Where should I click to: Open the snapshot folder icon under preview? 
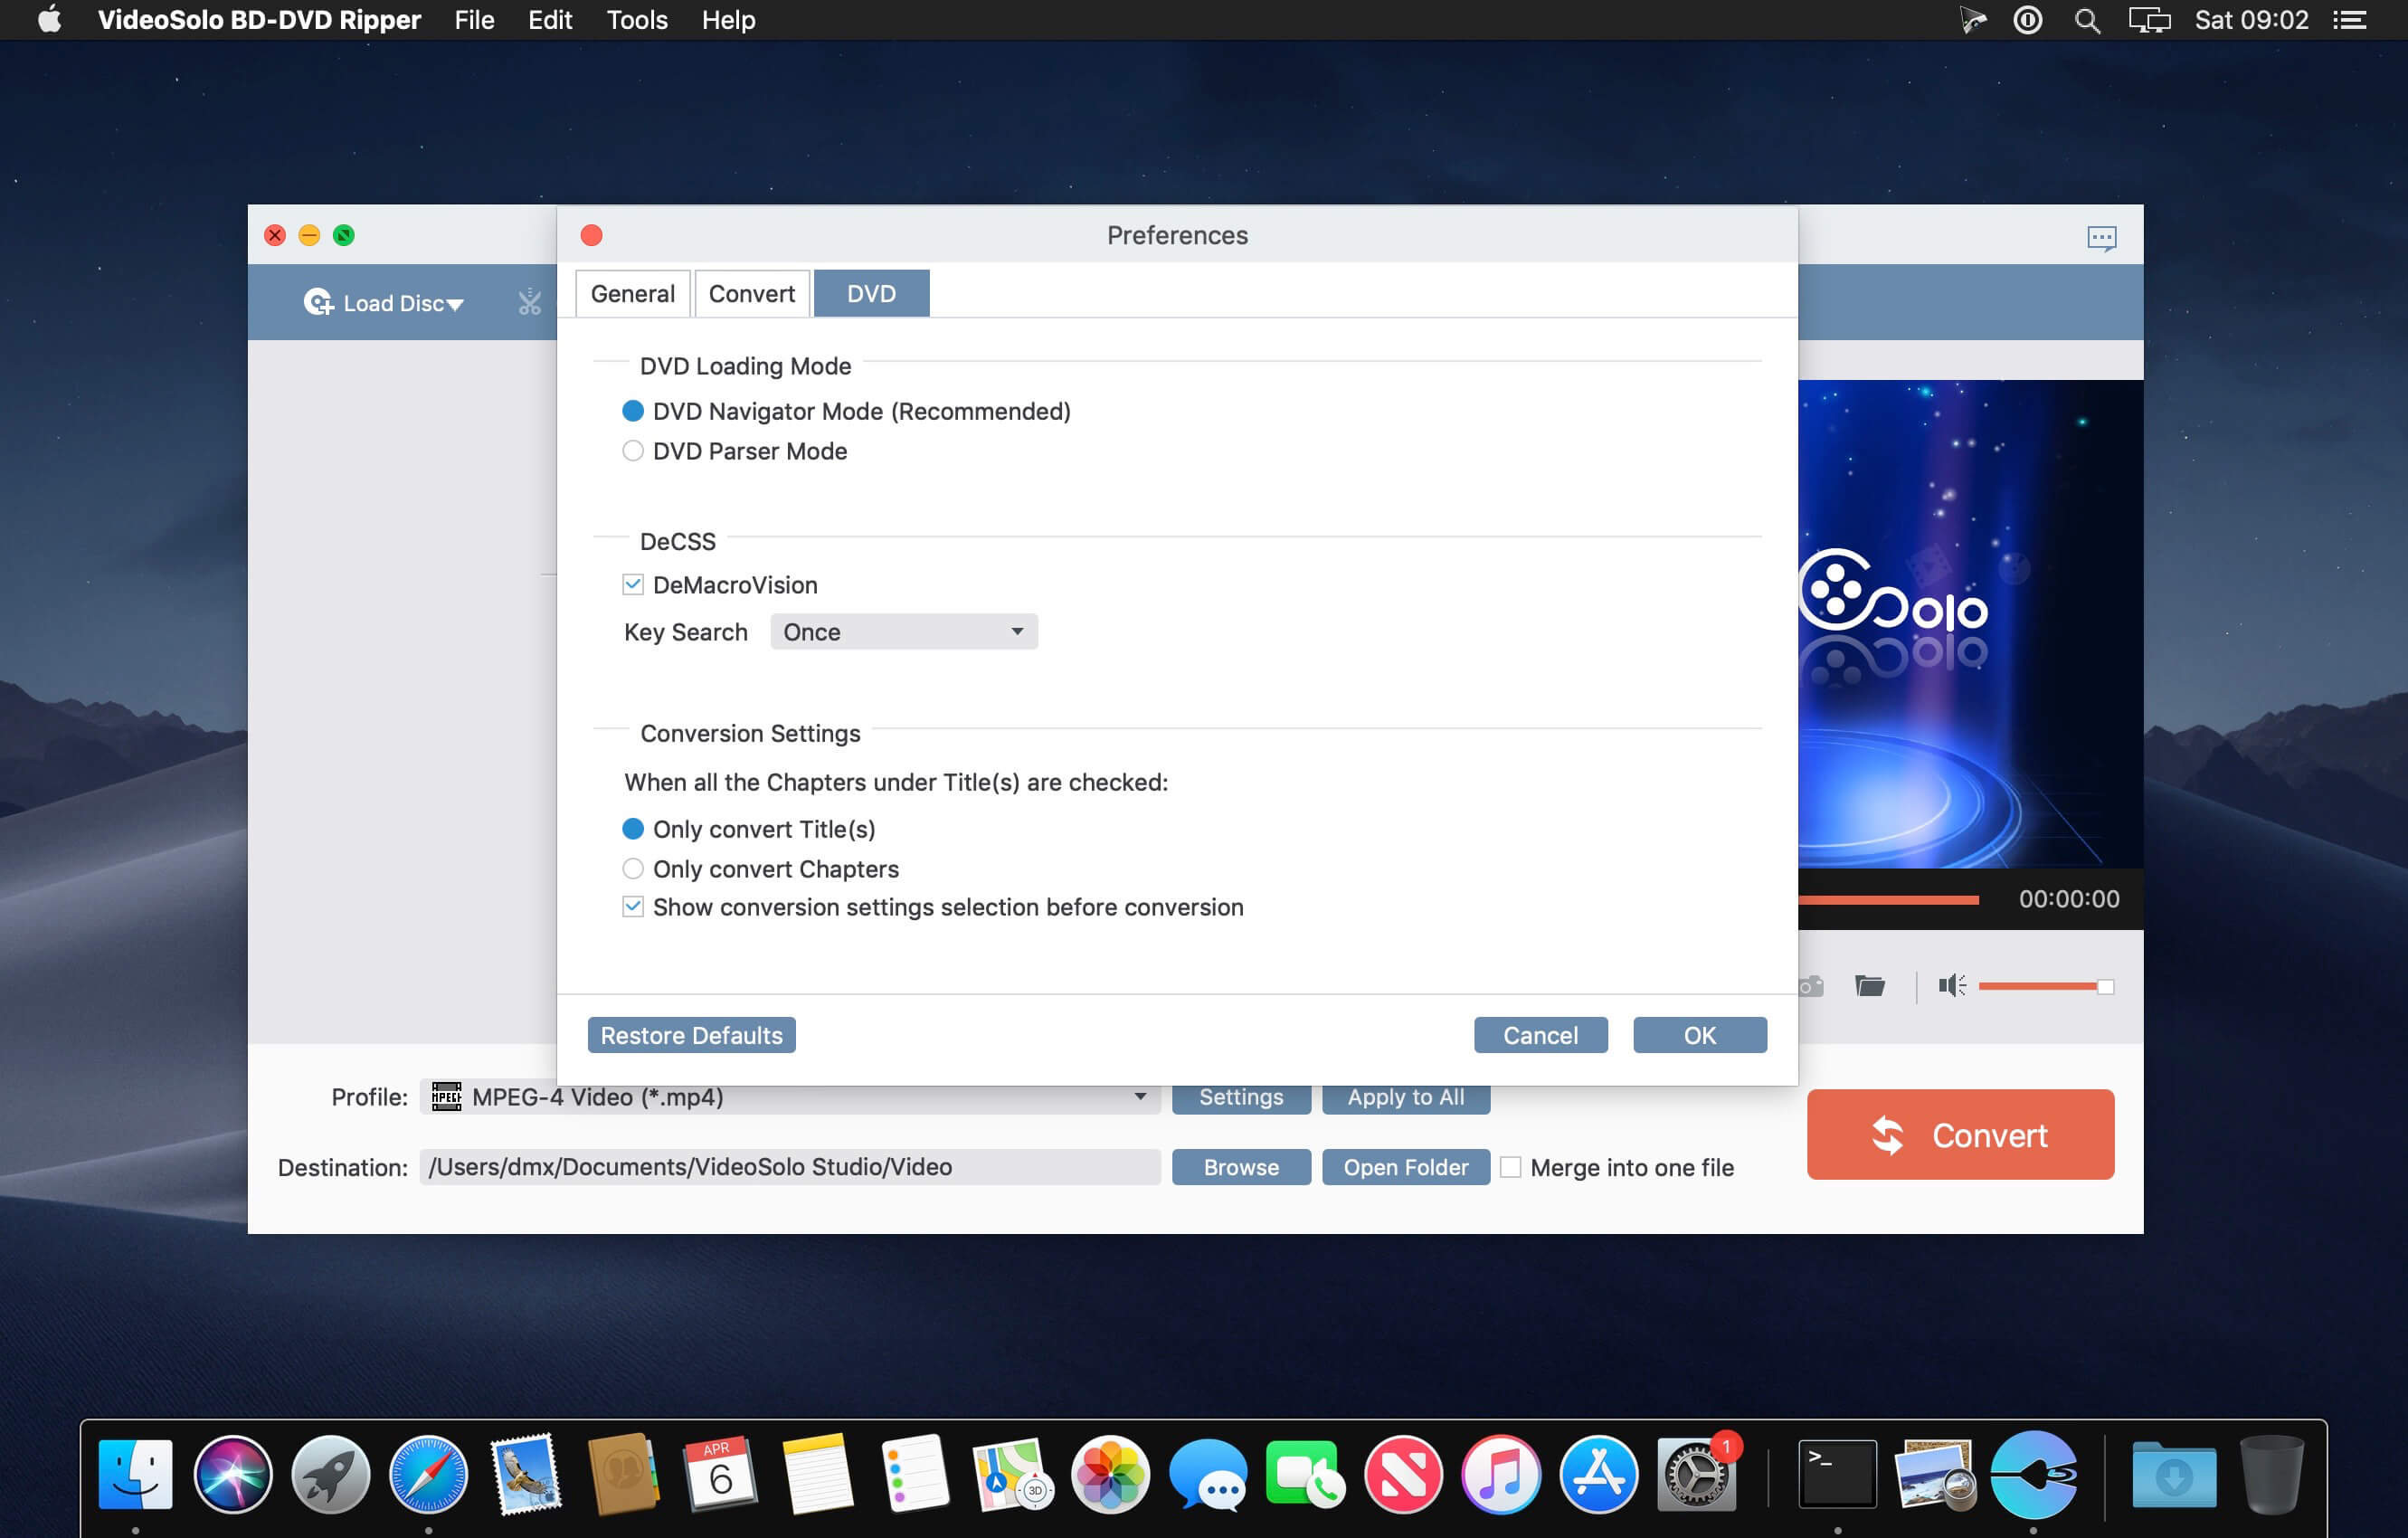point(1869,986)
